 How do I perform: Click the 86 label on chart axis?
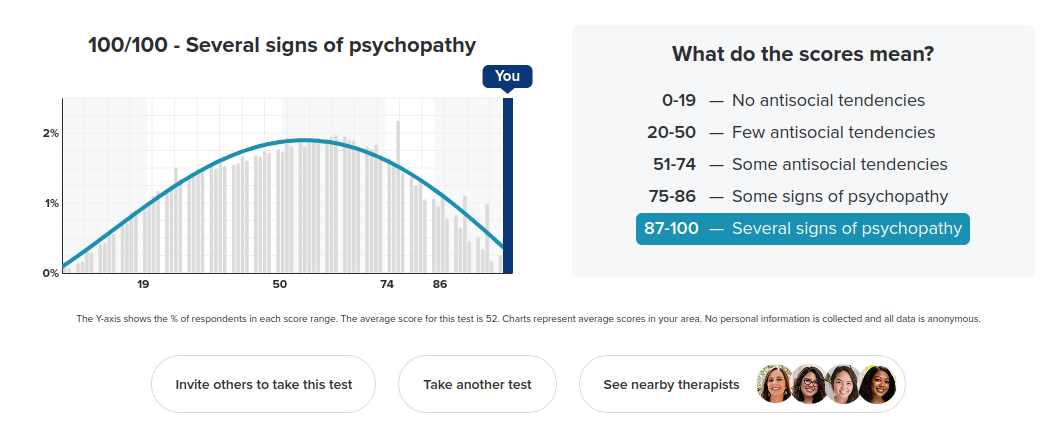(440, 285)
